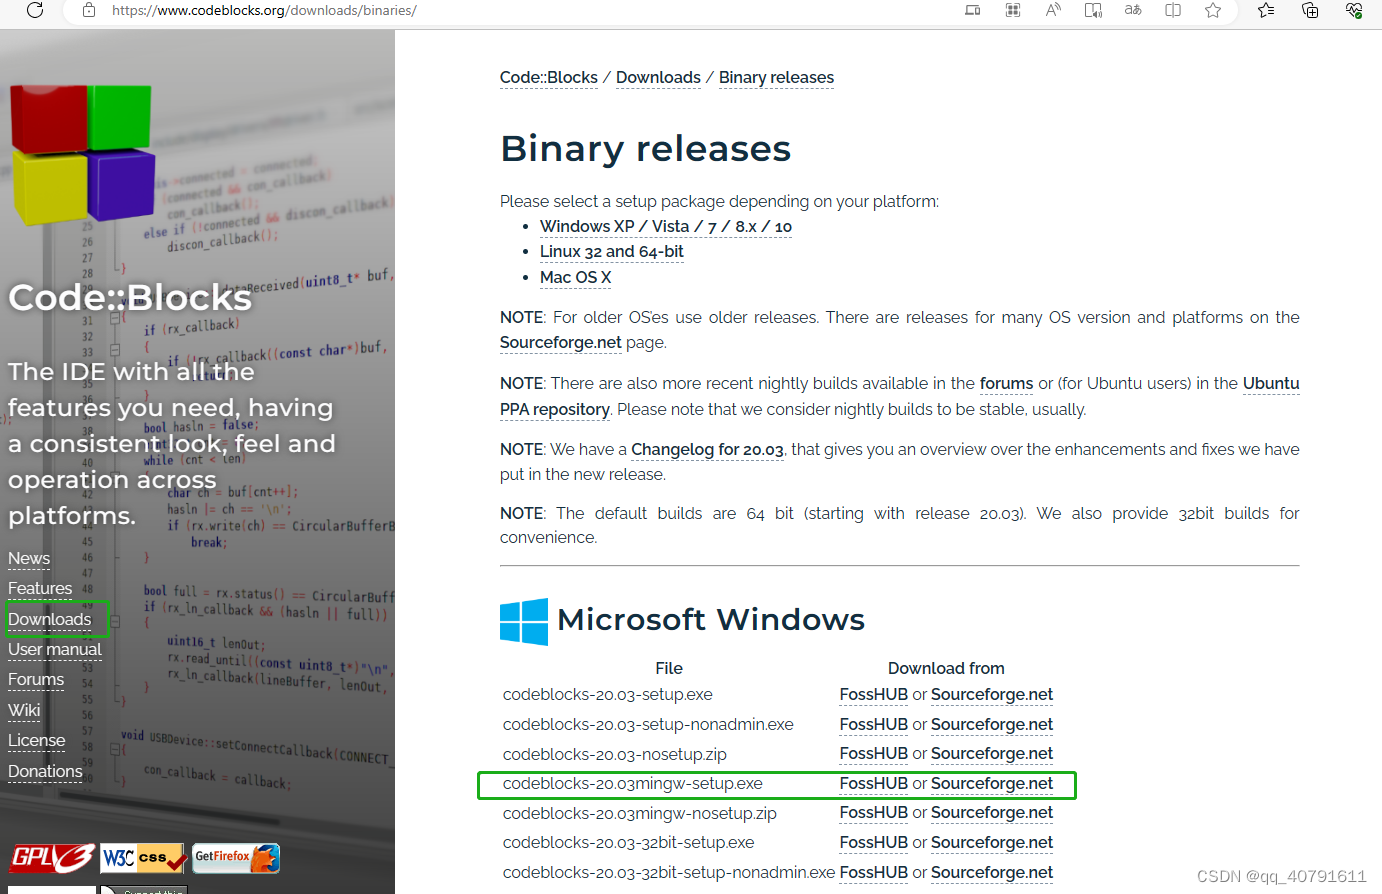Download codeblocks-20.03-setup.exe from FossHUB

[874, 694]
